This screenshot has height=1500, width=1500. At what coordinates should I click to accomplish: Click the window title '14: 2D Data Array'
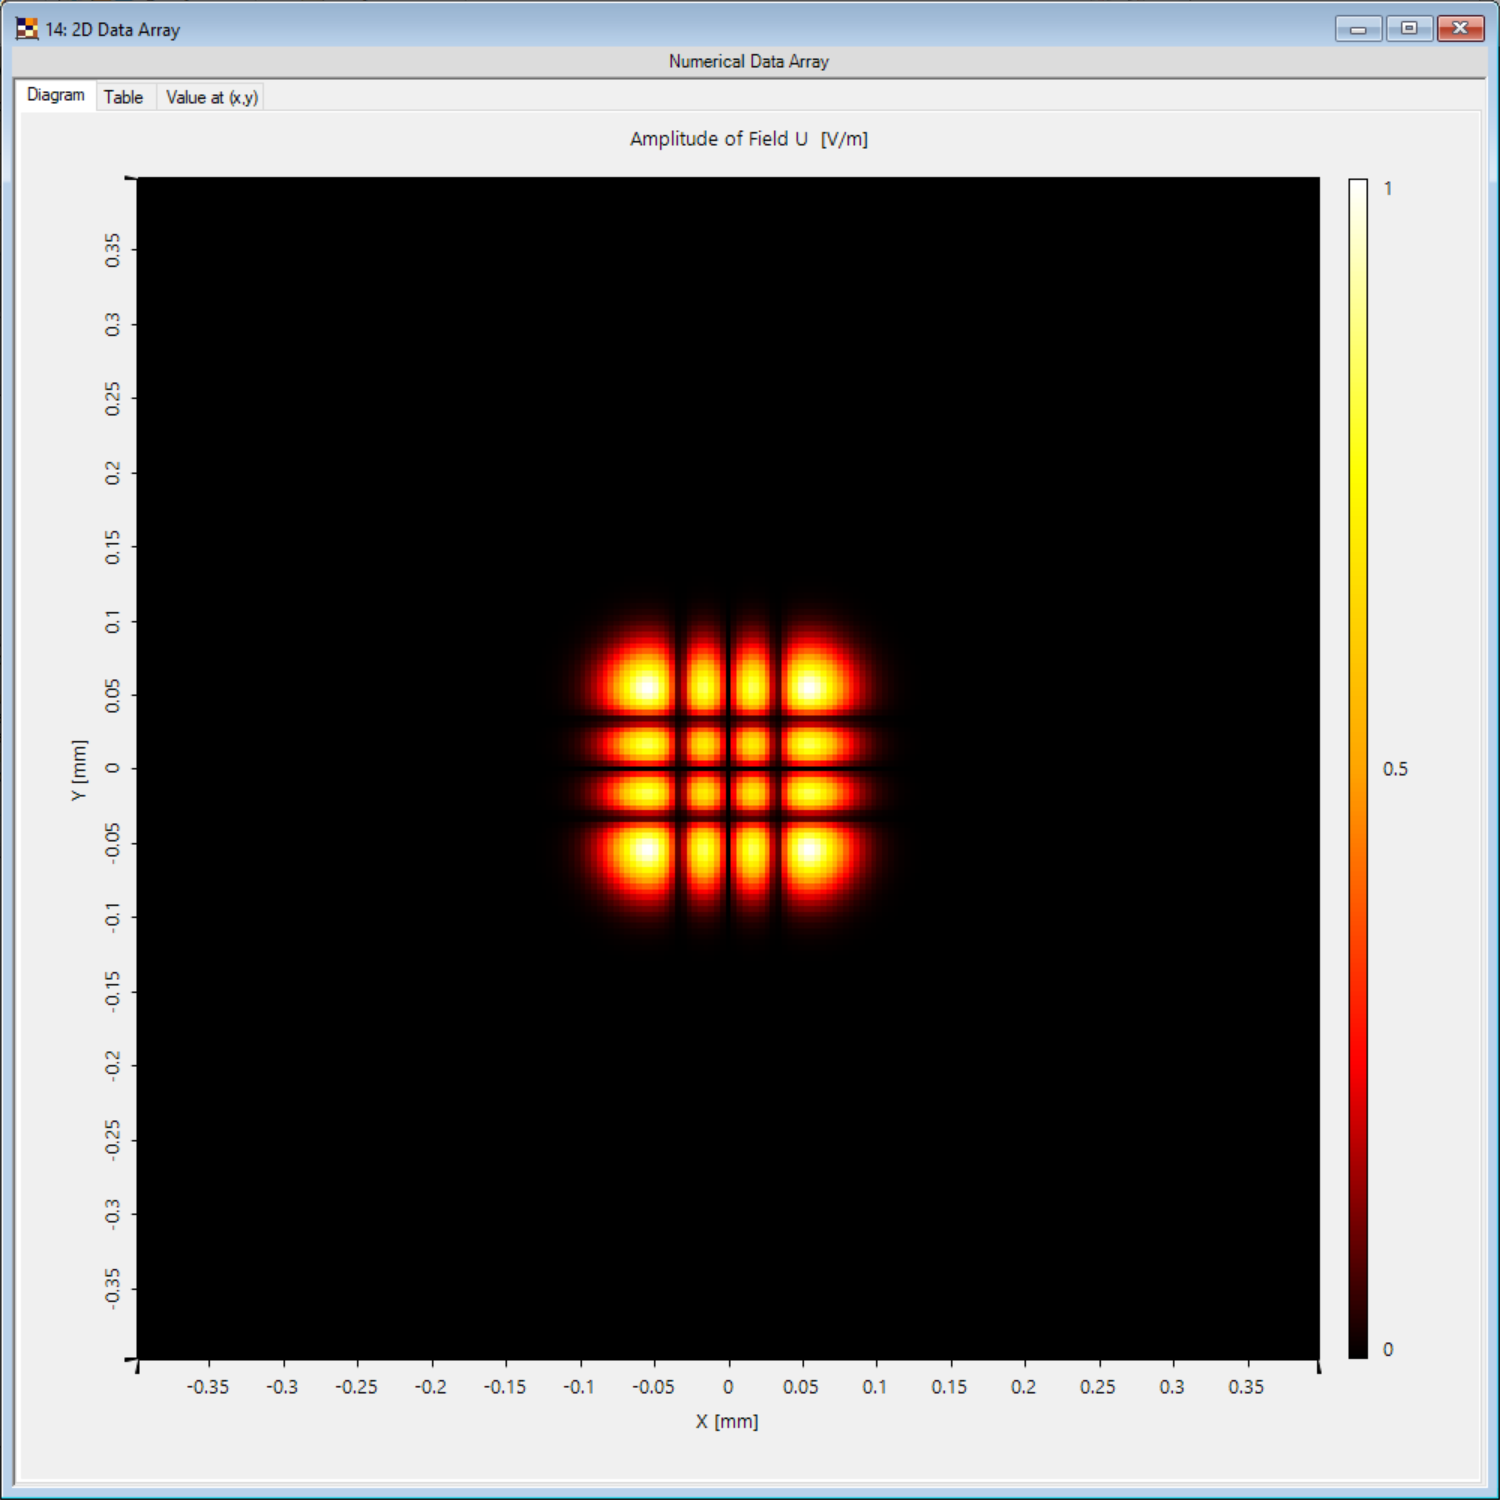(x=113, y=30)
